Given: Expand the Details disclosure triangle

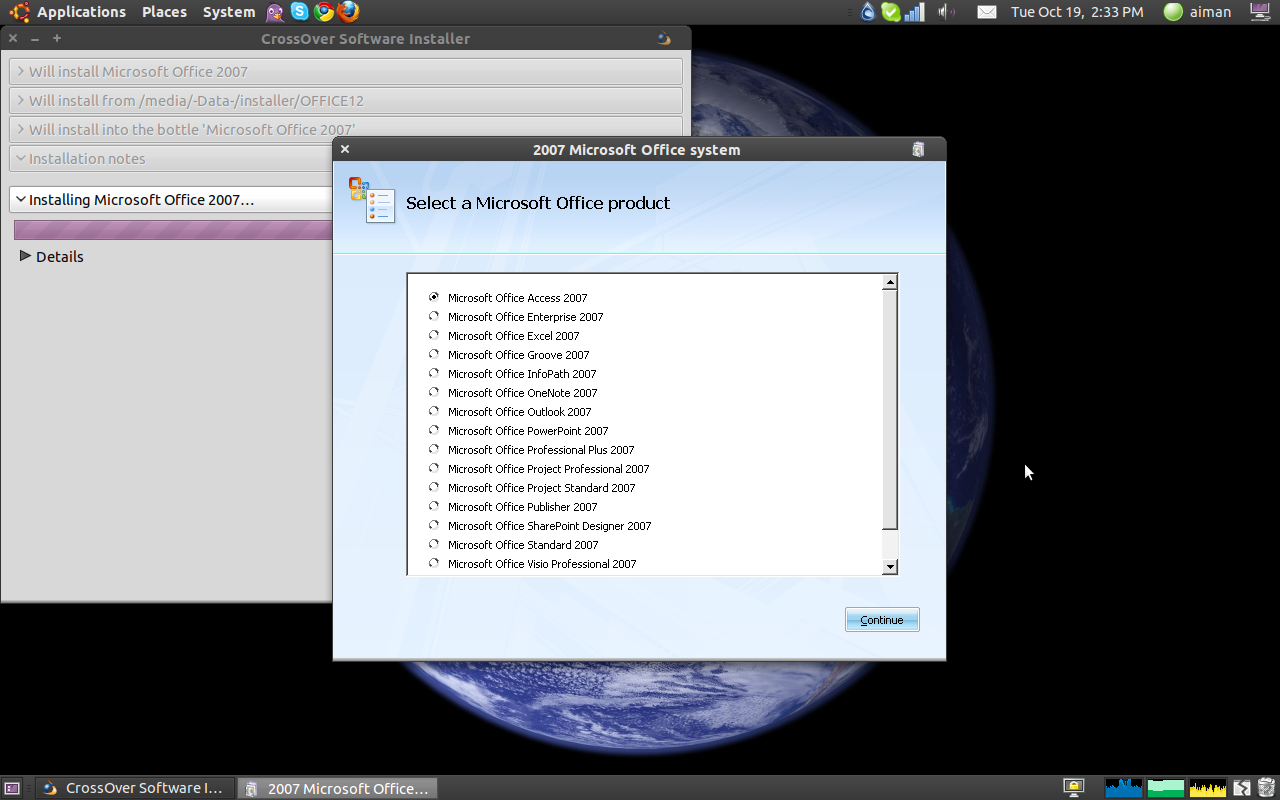Looking at the screenshot, I should [x=26, y=256].
